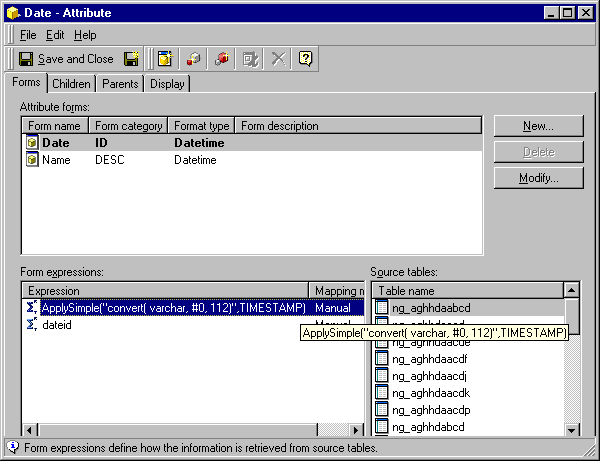The image size is (600, 461).
Task: Click the sigma icon beside dateid expression
Action: click(x=31, y=325)
